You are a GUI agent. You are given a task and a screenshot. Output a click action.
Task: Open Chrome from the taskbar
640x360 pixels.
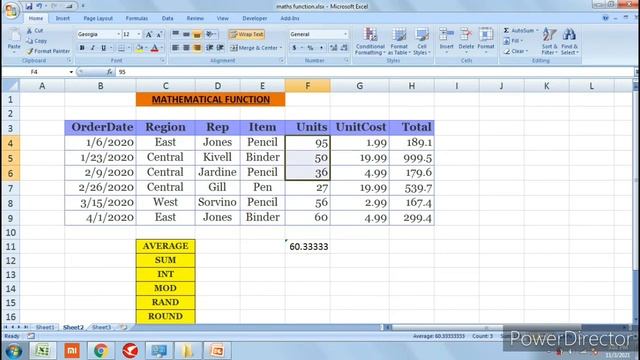(101, 351)
